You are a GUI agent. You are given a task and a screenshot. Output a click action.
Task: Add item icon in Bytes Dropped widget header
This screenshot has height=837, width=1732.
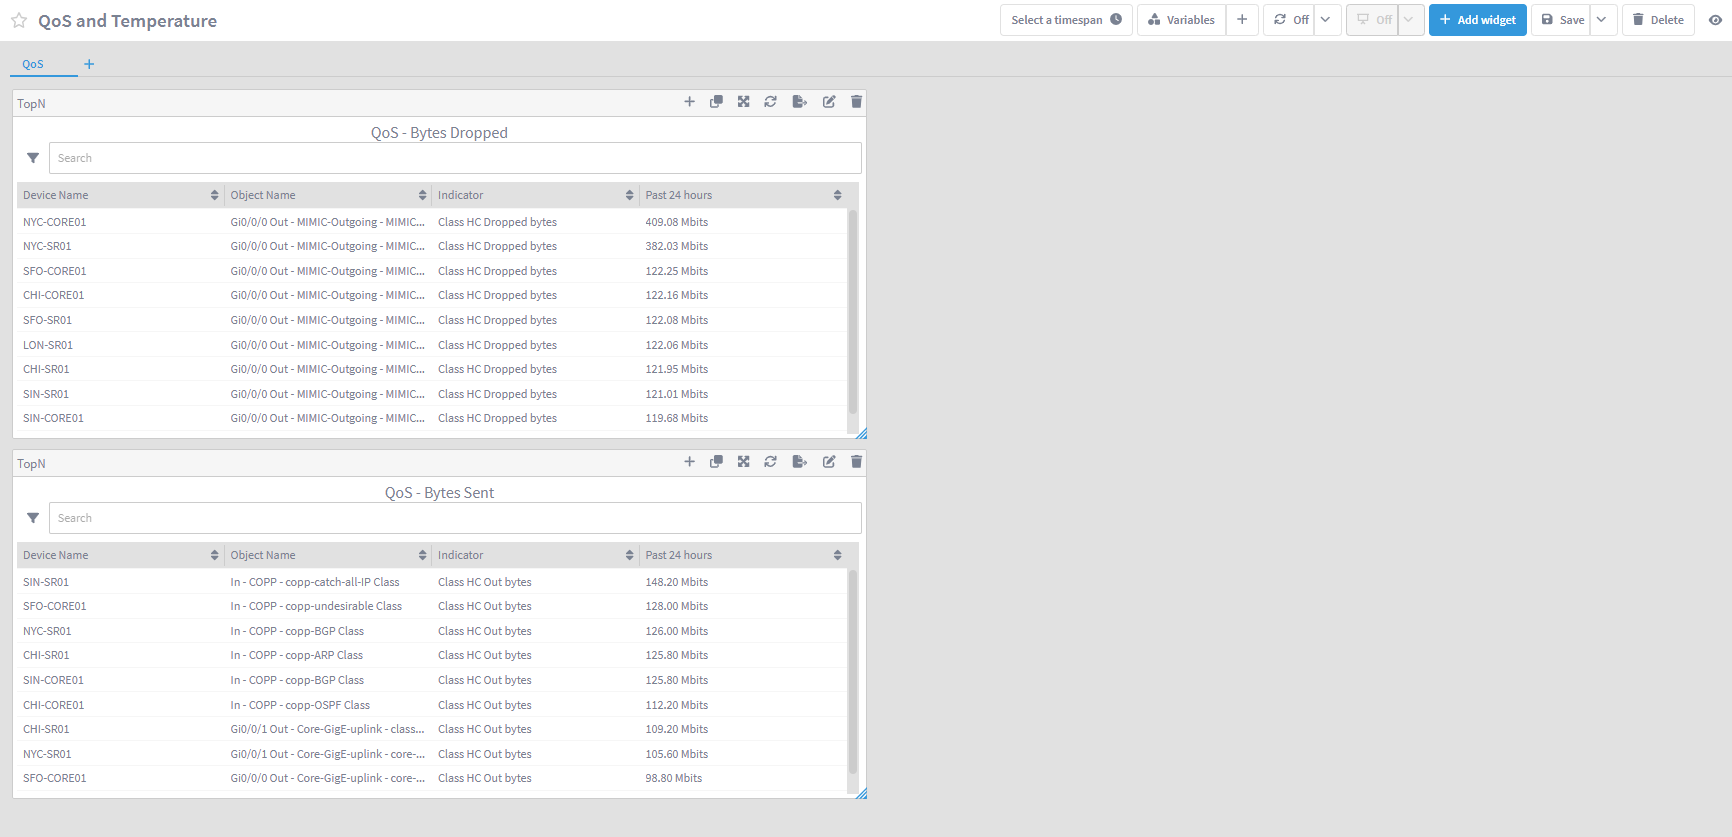click(689, 102)
